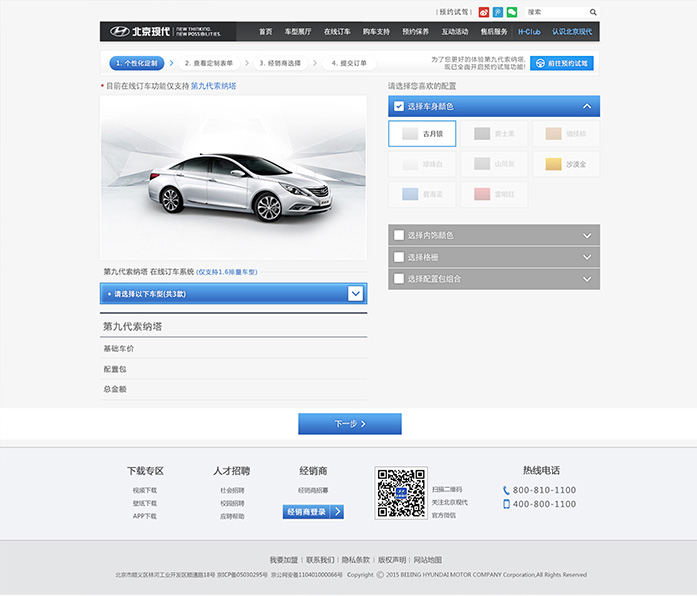Open the WeChat icon link

(512, 12)
